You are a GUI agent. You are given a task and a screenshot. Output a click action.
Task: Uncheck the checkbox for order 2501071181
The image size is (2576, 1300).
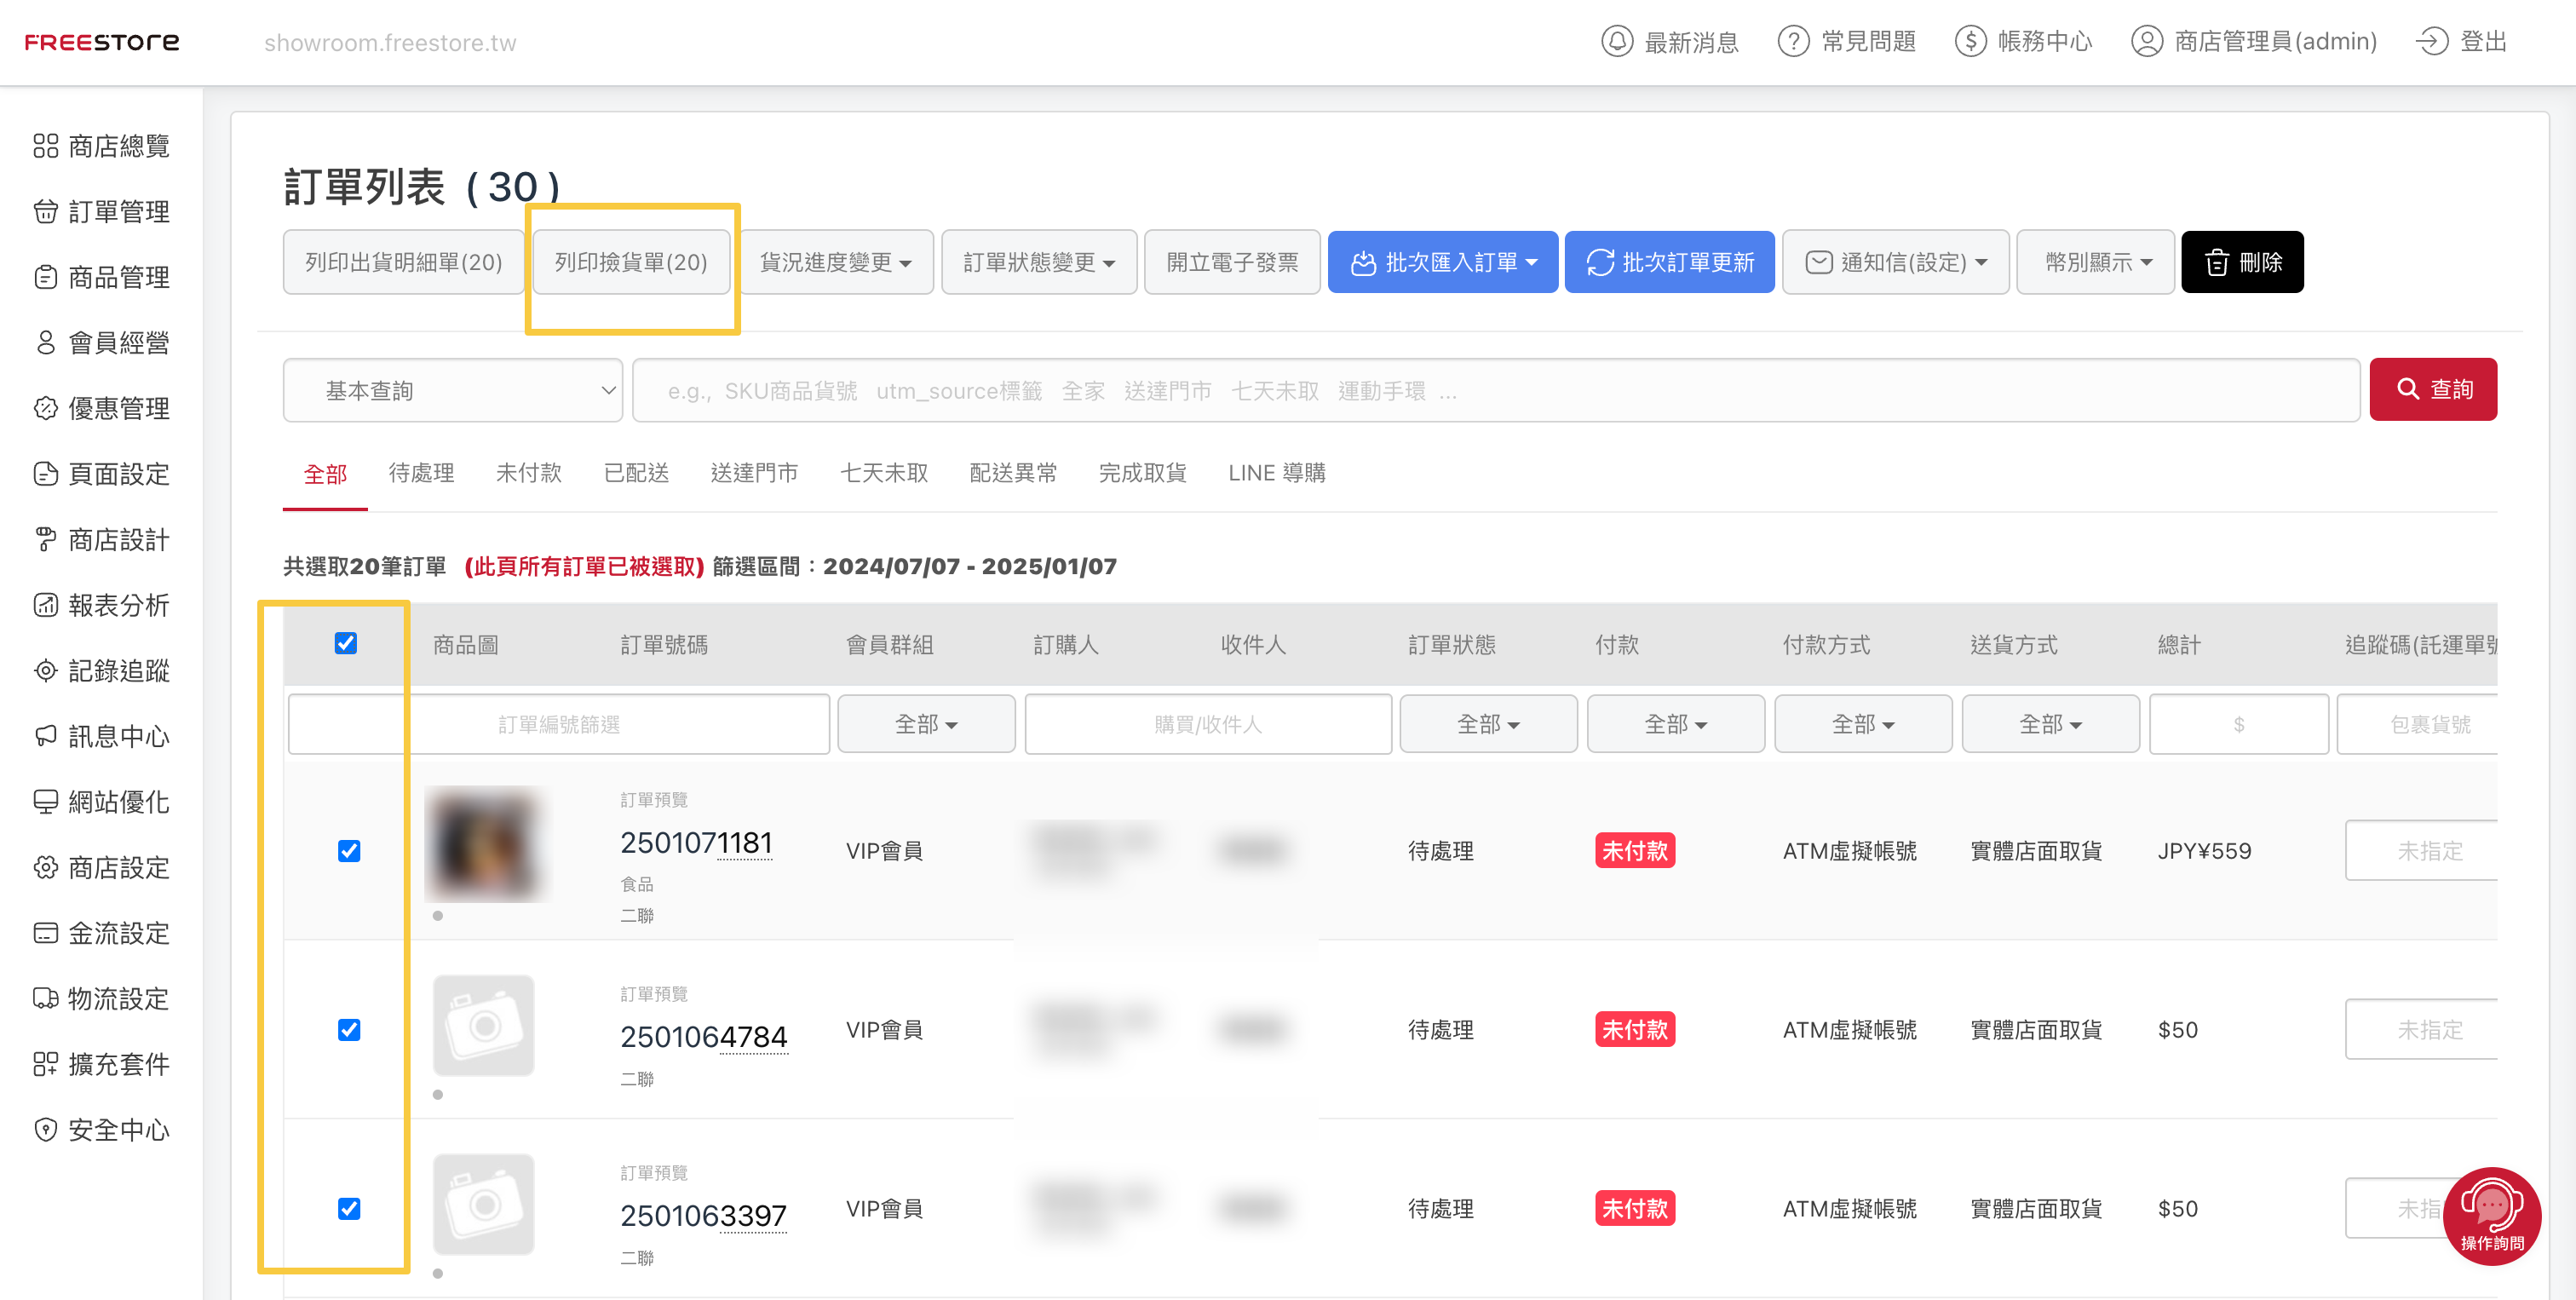coord(349,851)
